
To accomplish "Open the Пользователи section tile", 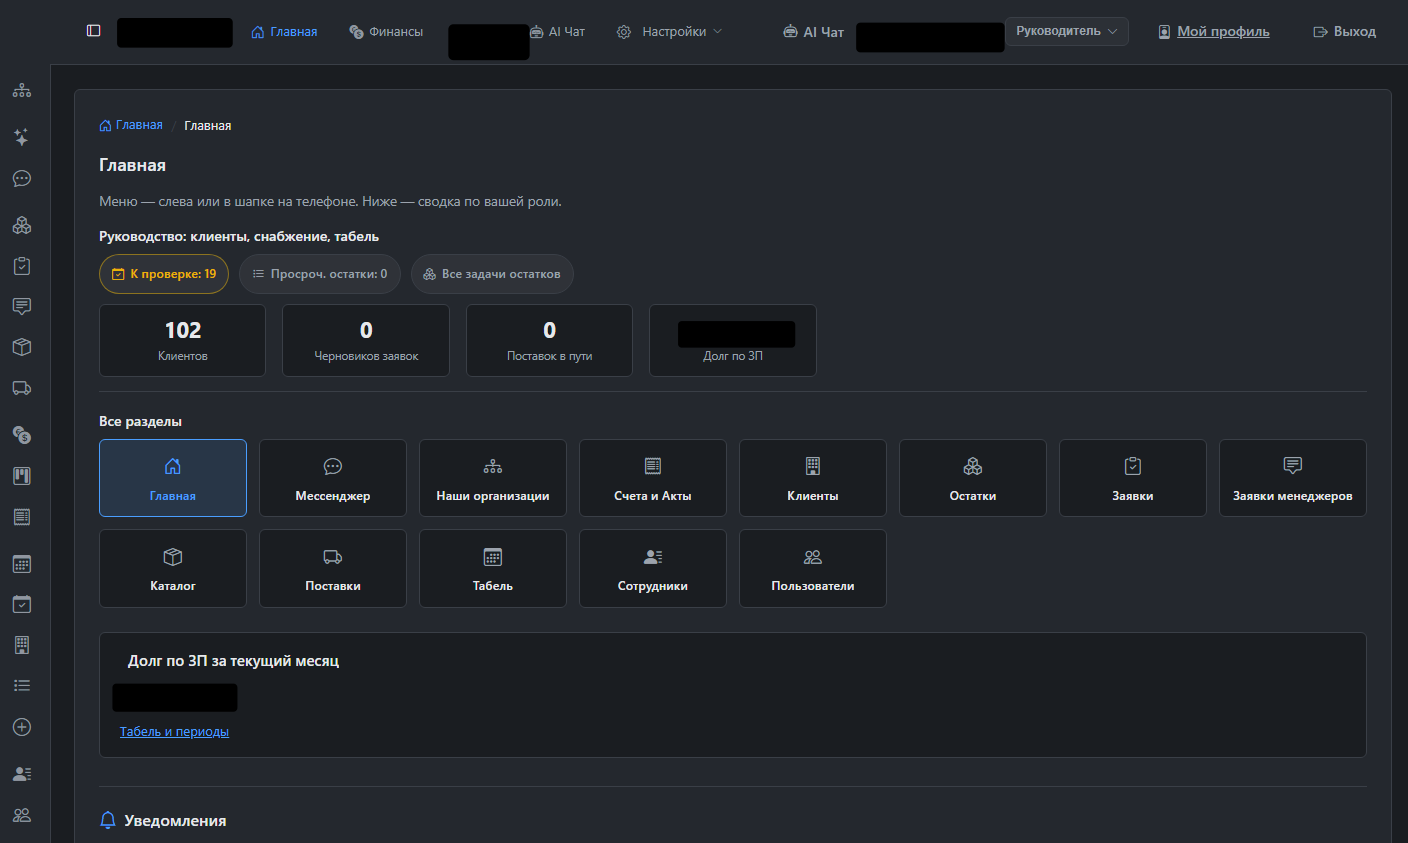I will click(x=813, y=568).
